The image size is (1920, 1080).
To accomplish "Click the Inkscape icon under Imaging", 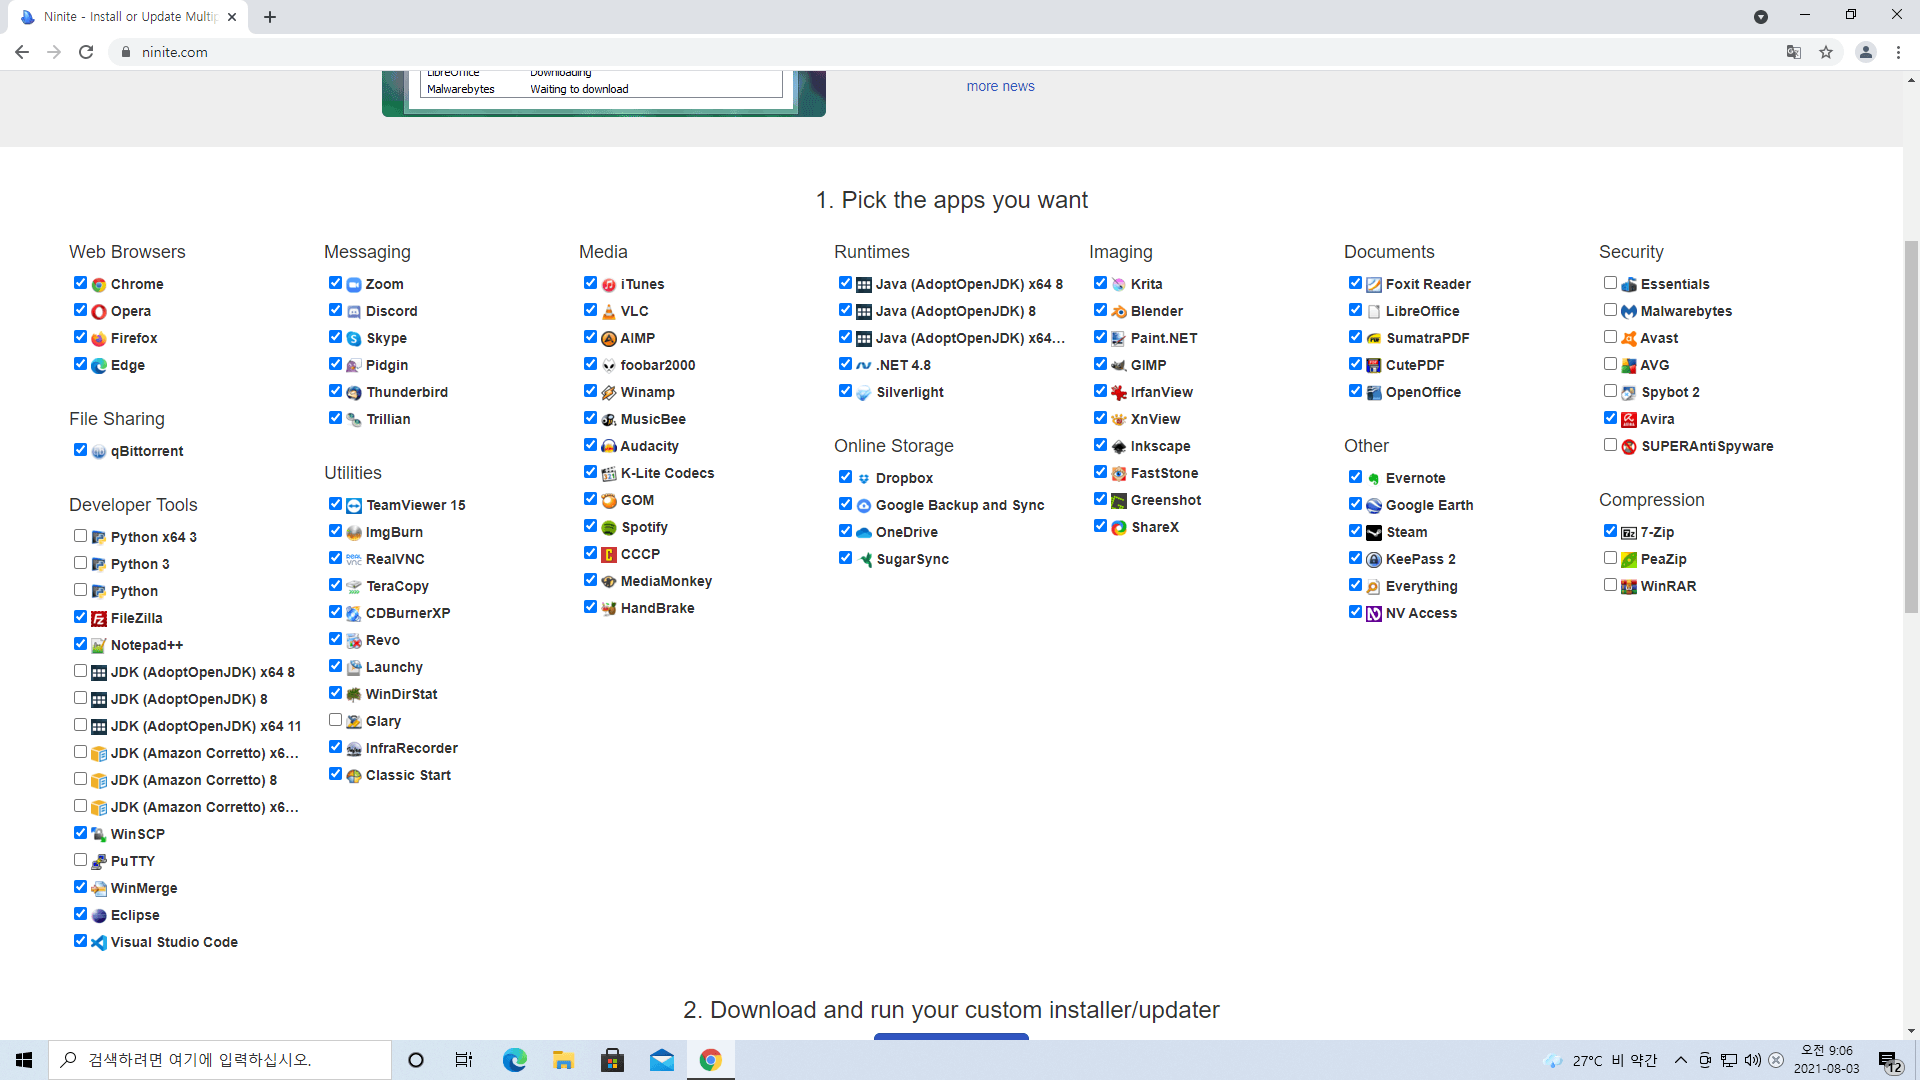I will click(x=1119, y=447).
